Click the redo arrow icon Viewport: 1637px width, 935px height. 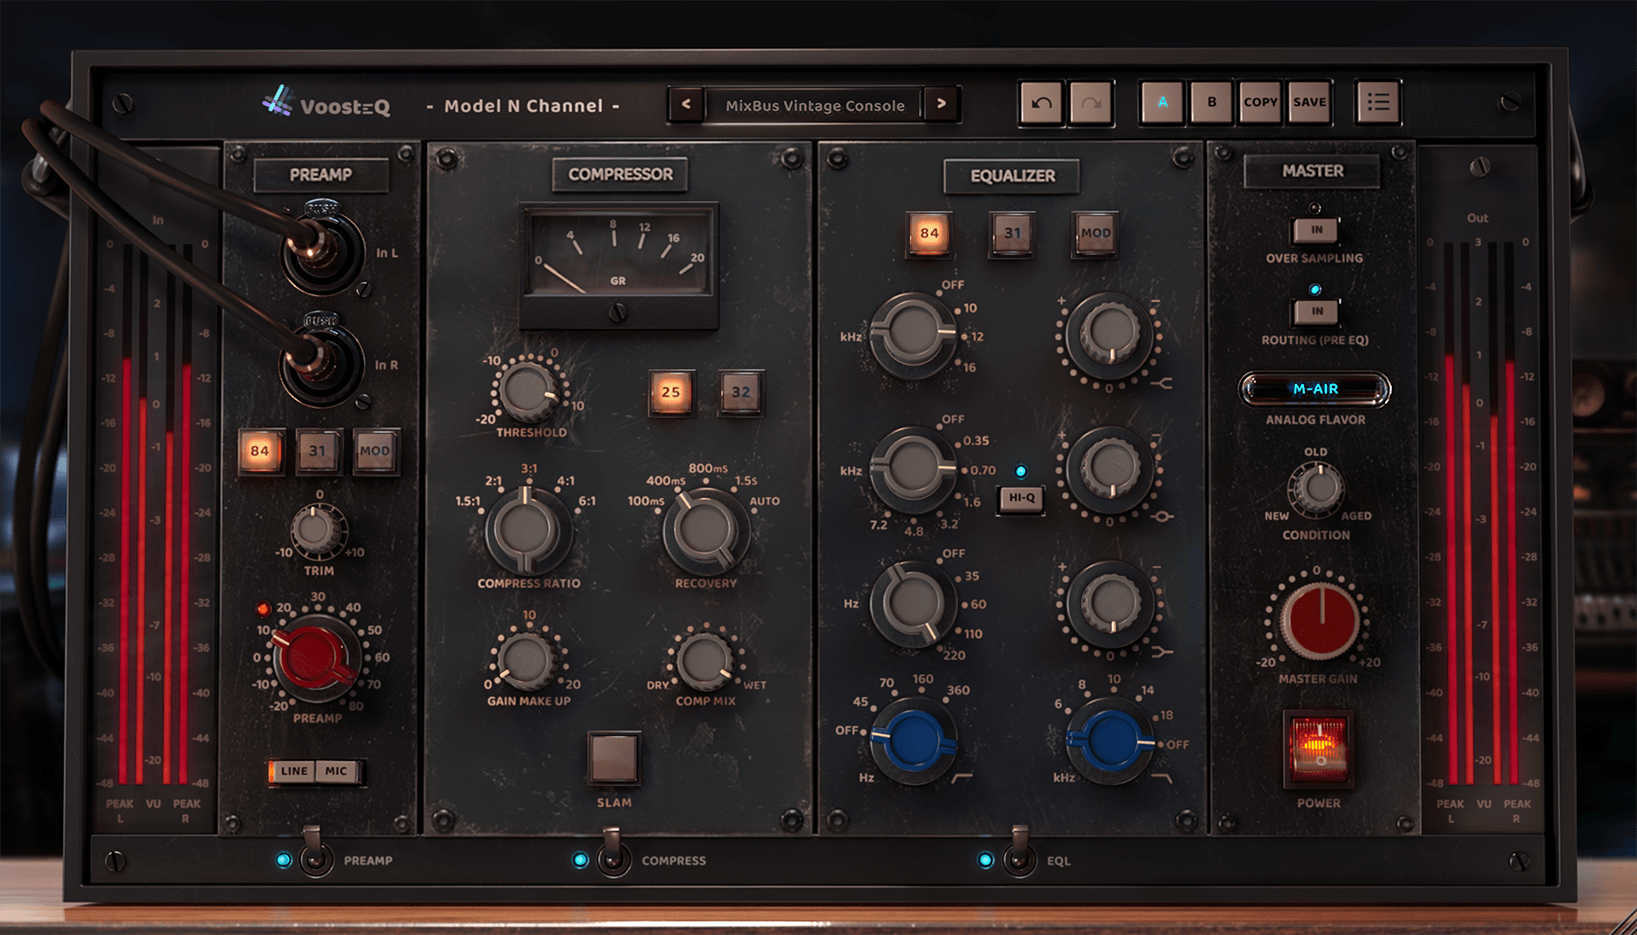coord(1092,102)
